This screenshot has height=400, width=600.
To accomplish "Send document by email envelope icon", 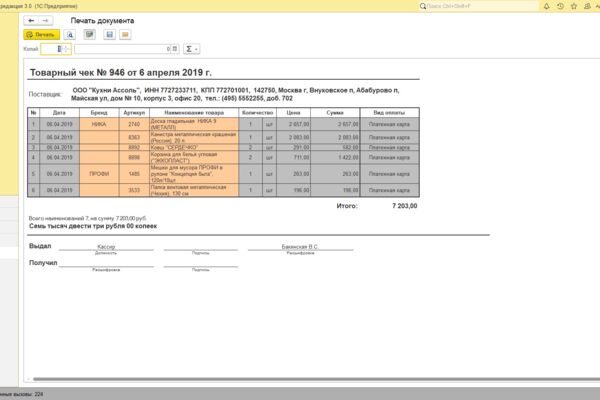I will click(125, 35).
